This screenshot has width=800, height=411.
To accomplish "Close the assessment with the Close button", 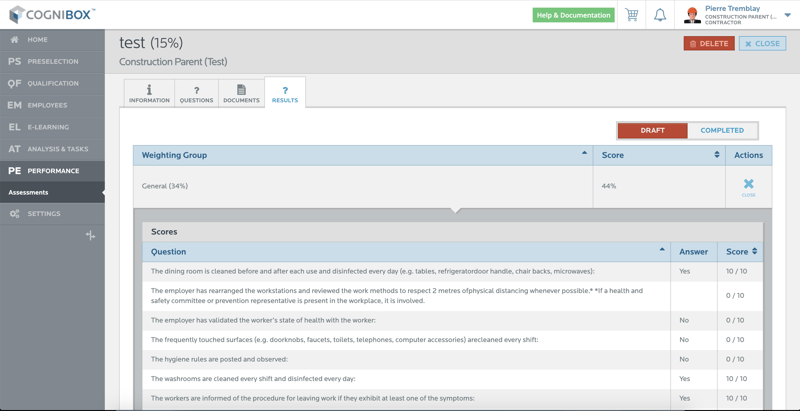I will coord(762,43).
